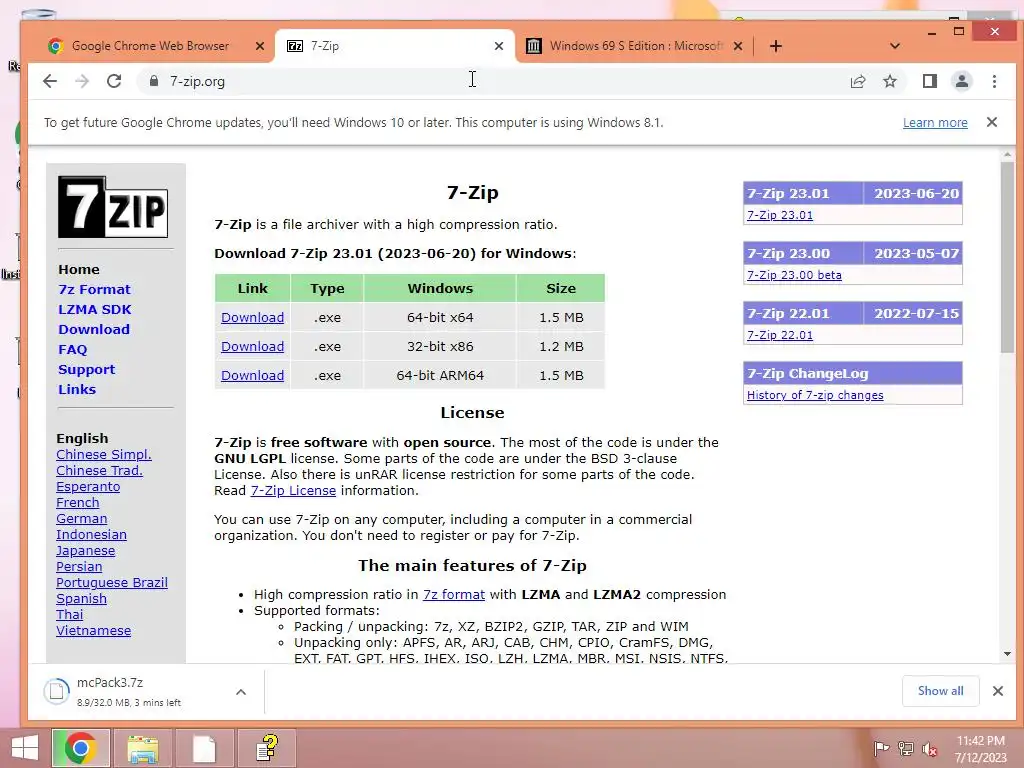
Task: Switch language to French
Action: pos(78,502)
